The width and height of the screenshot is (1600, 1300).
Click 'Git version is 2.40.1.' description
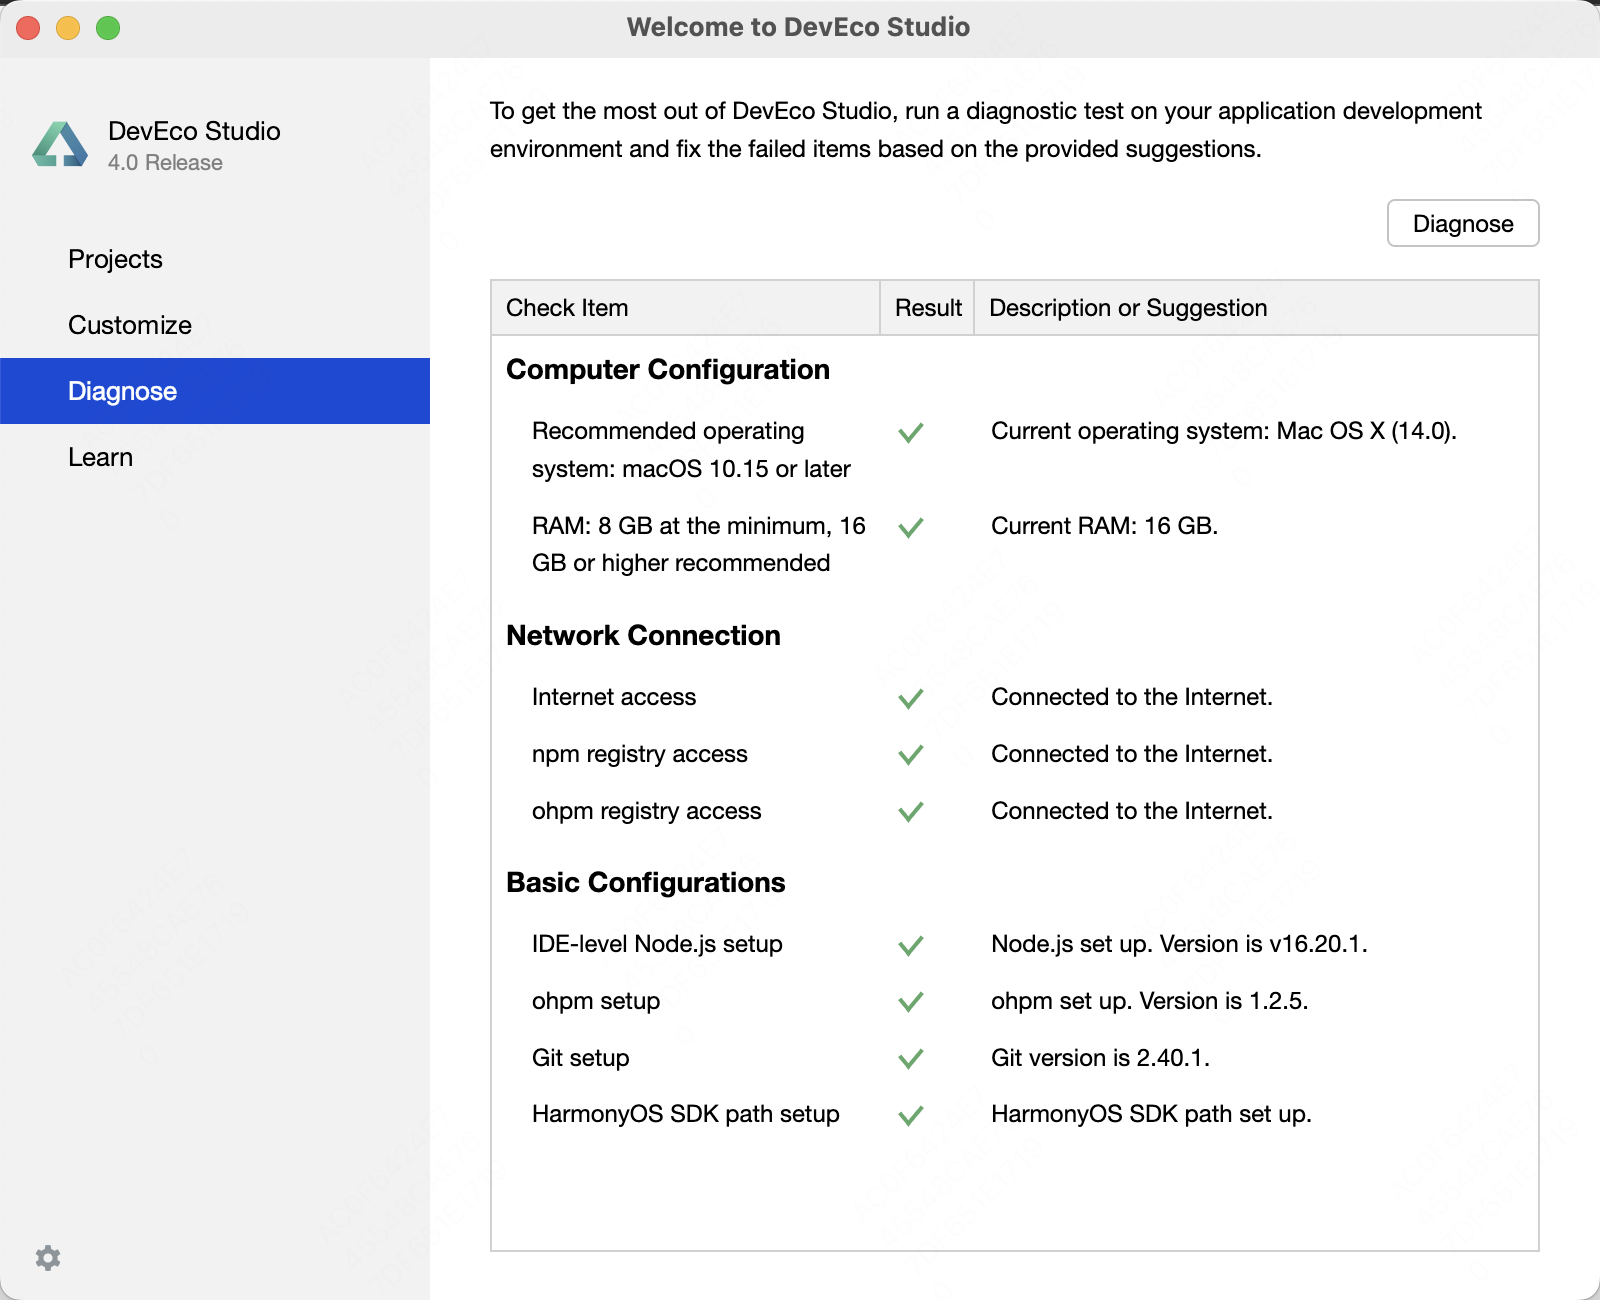[1101, 1058]
